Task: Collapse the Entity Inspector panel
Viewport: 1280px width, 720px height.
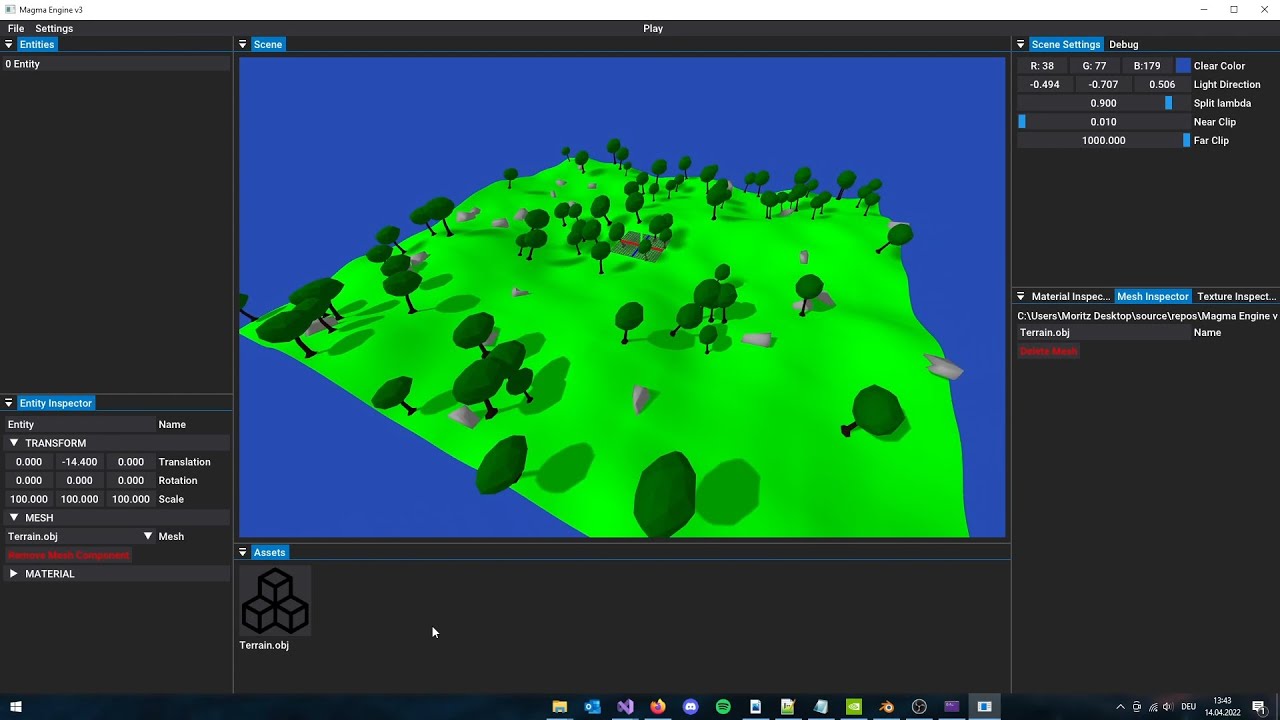Action: [8, 403]
